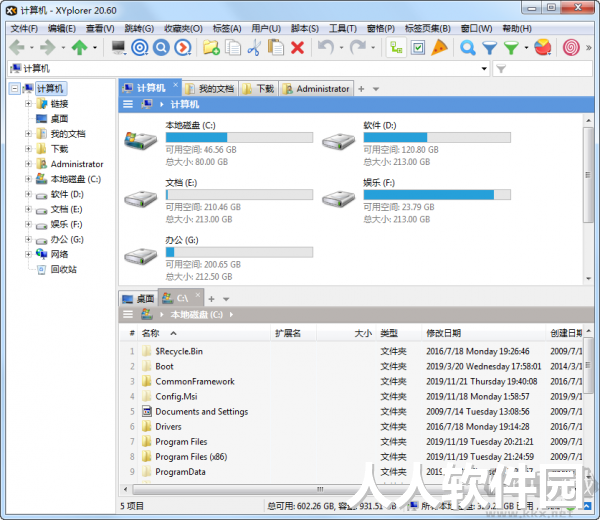Select the Program Files (x86) folder row
Viewport: 600px width, 520px height.
[x=351, y=457]
